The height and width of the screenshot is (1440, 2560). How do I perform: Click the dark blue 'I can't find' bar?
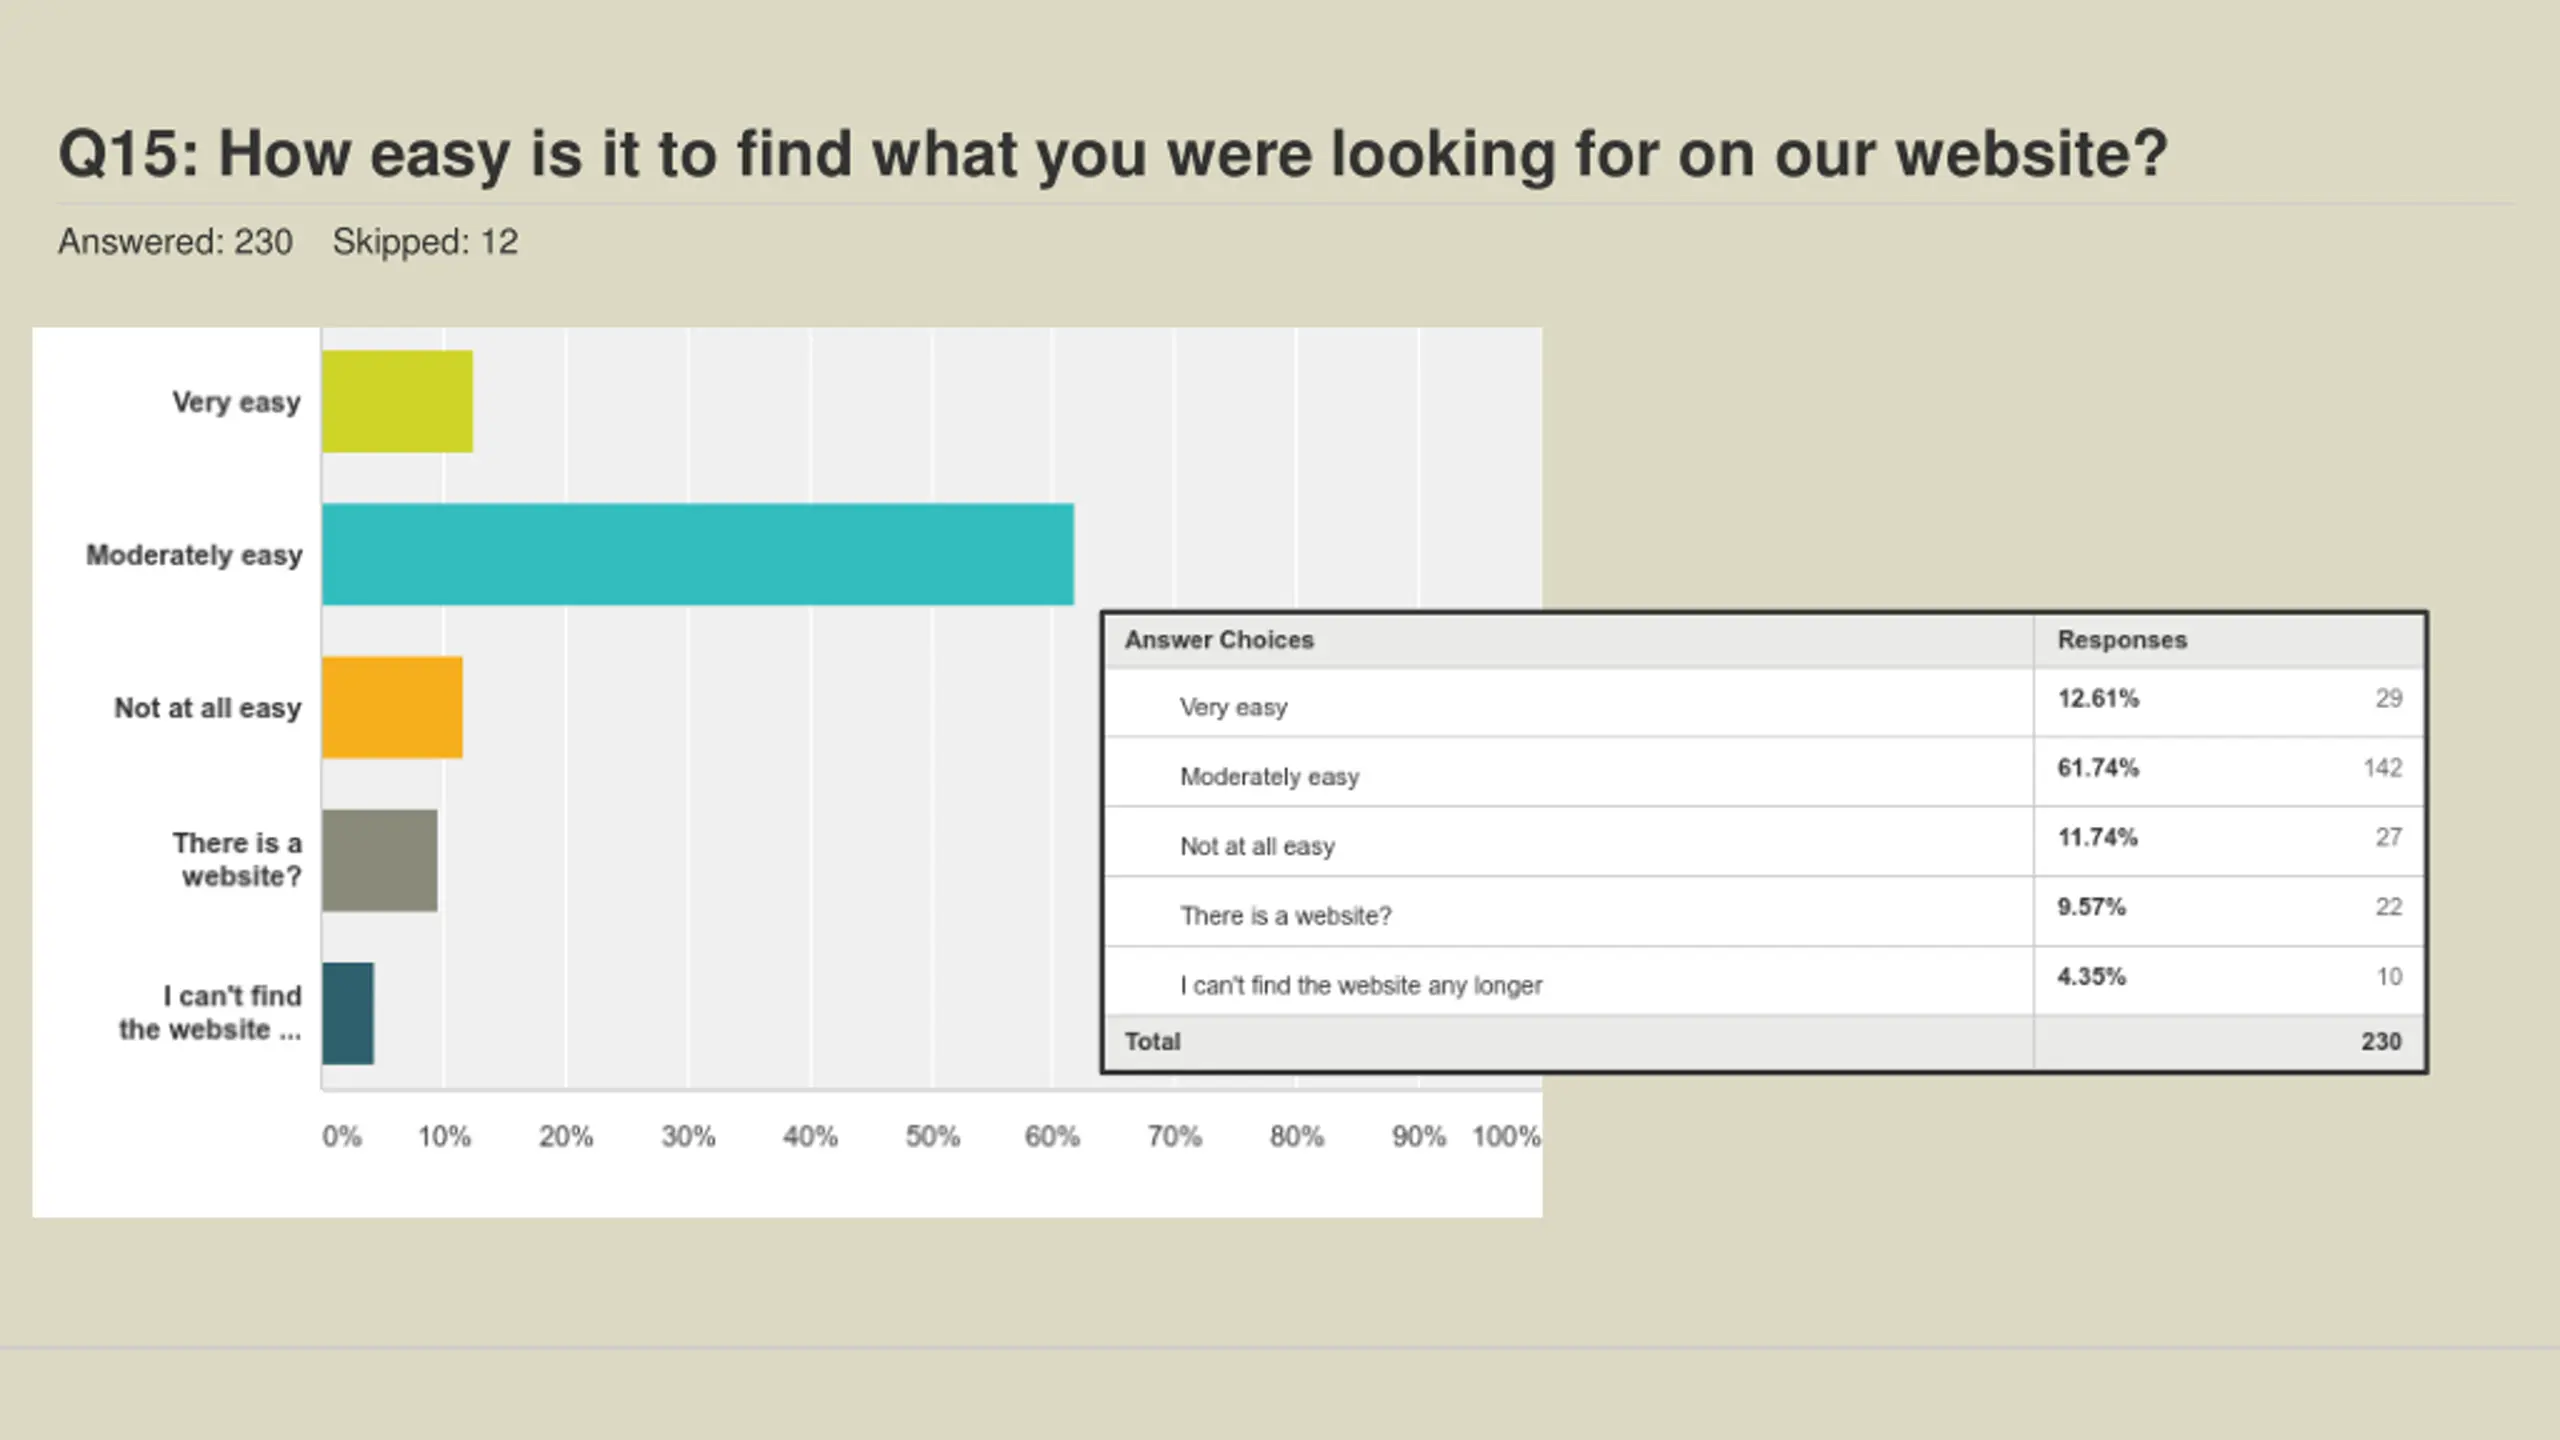pyautogui.click(x=348, y=1013)
